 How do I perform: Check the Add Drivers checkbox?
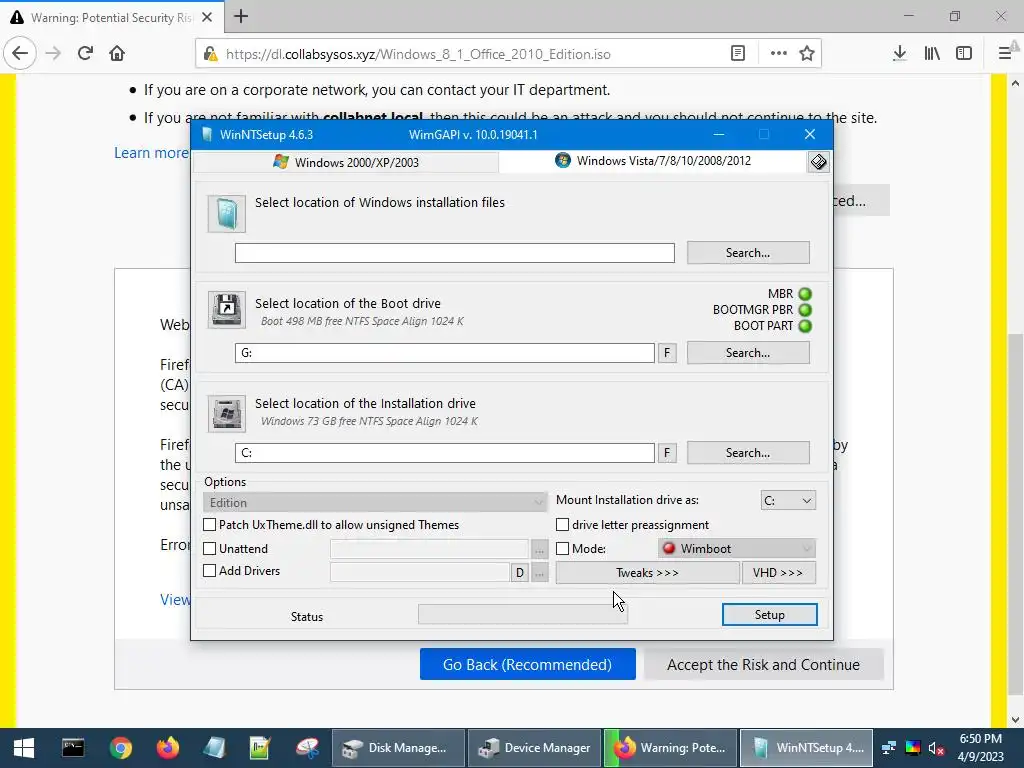point(210,571)
